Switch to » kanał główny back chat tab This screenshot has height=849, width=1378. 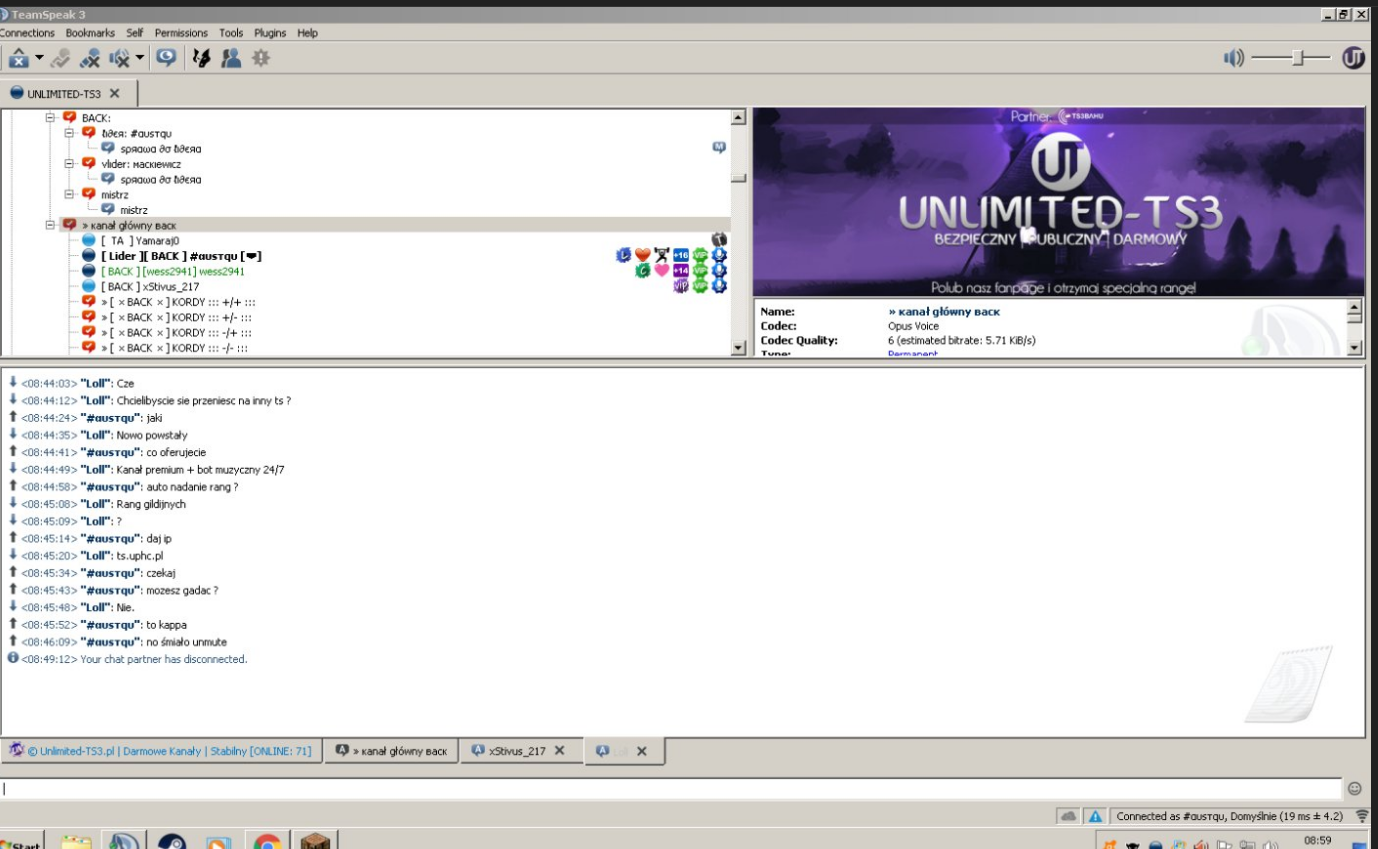pyautogui.click(x=392, y=751)
